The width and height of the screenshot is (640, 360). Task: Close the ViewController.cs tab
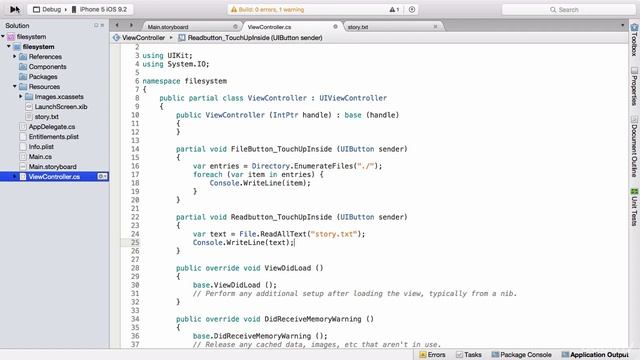pos(335,27)
